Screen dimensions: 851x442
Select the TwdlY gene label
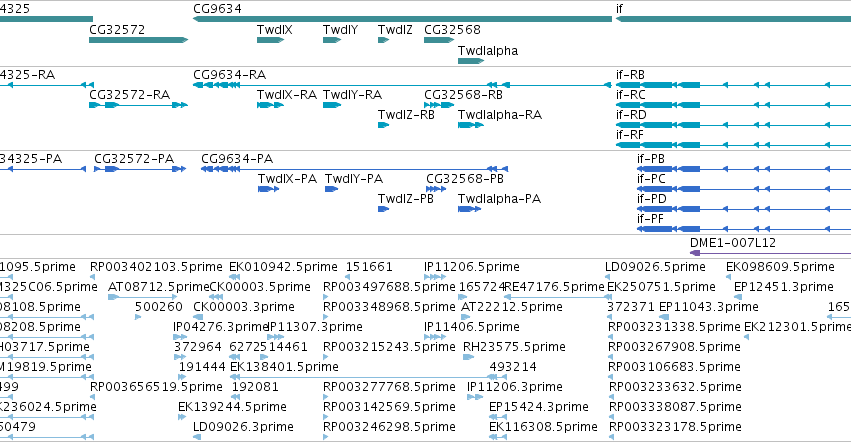tap(340, 29)
